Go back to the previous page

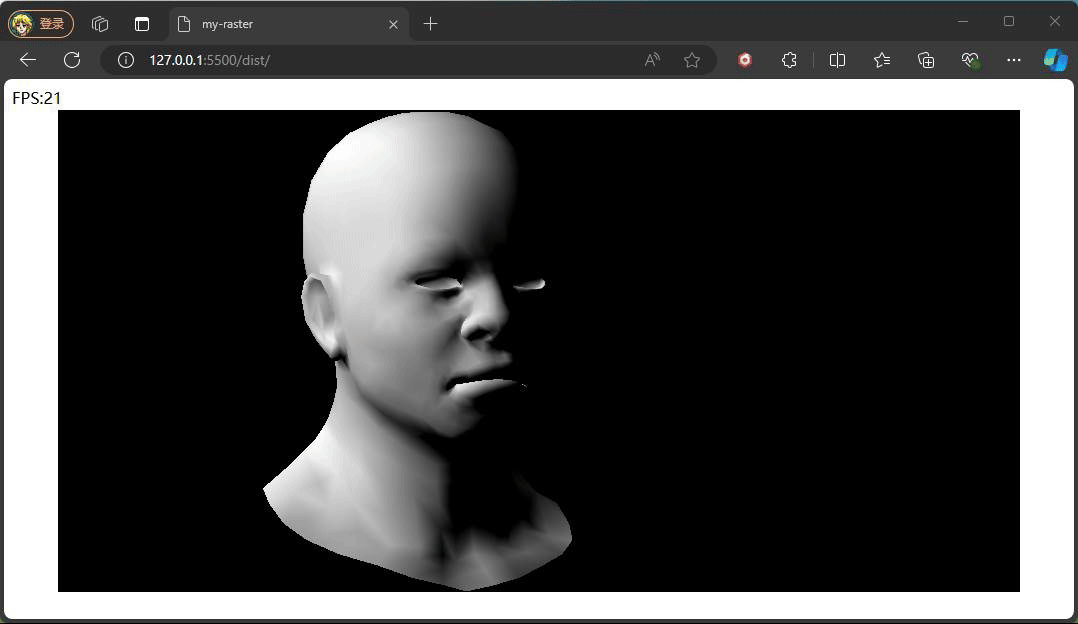tap(28, 60)
